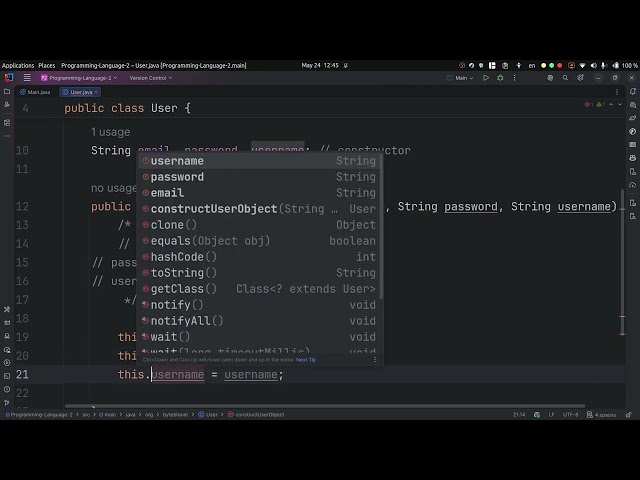This screenshot has width=640, height=480.
Task: Select the User.java editor tab
Action: pos(78,92)
